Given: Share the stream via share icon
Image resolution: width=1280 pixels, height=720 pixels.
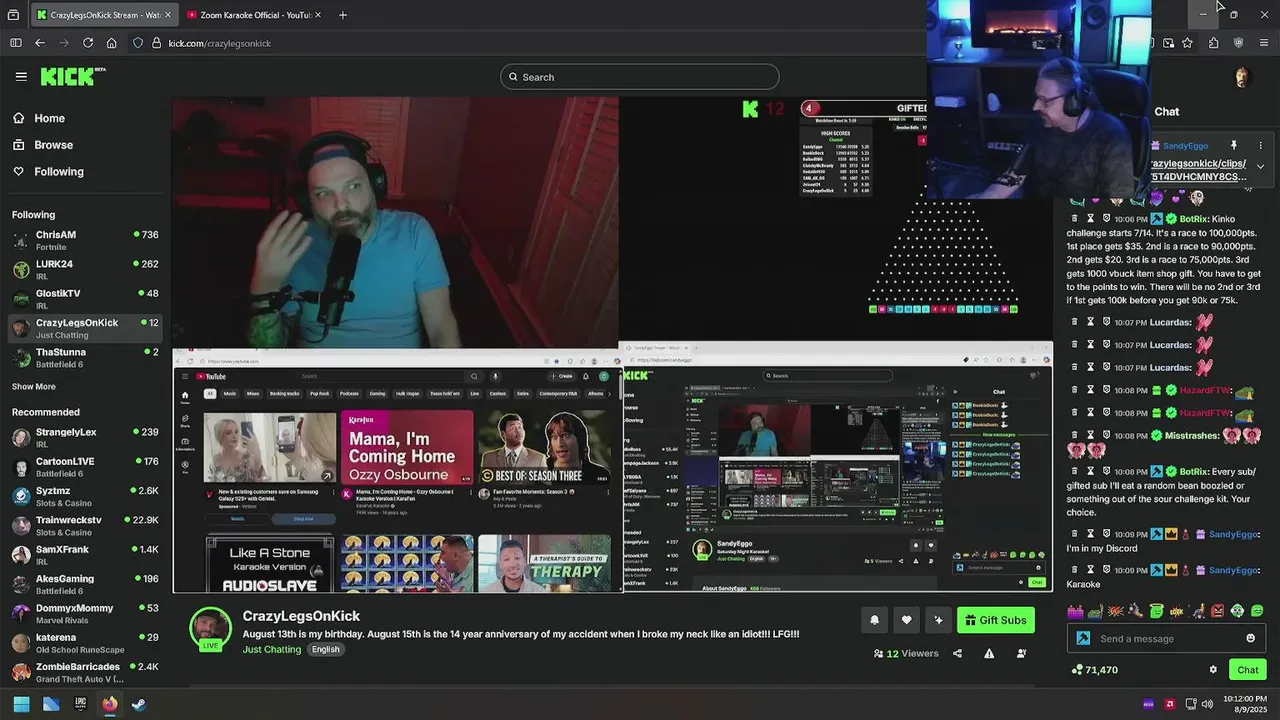Looking at the screenshot, I should [957, 653].
